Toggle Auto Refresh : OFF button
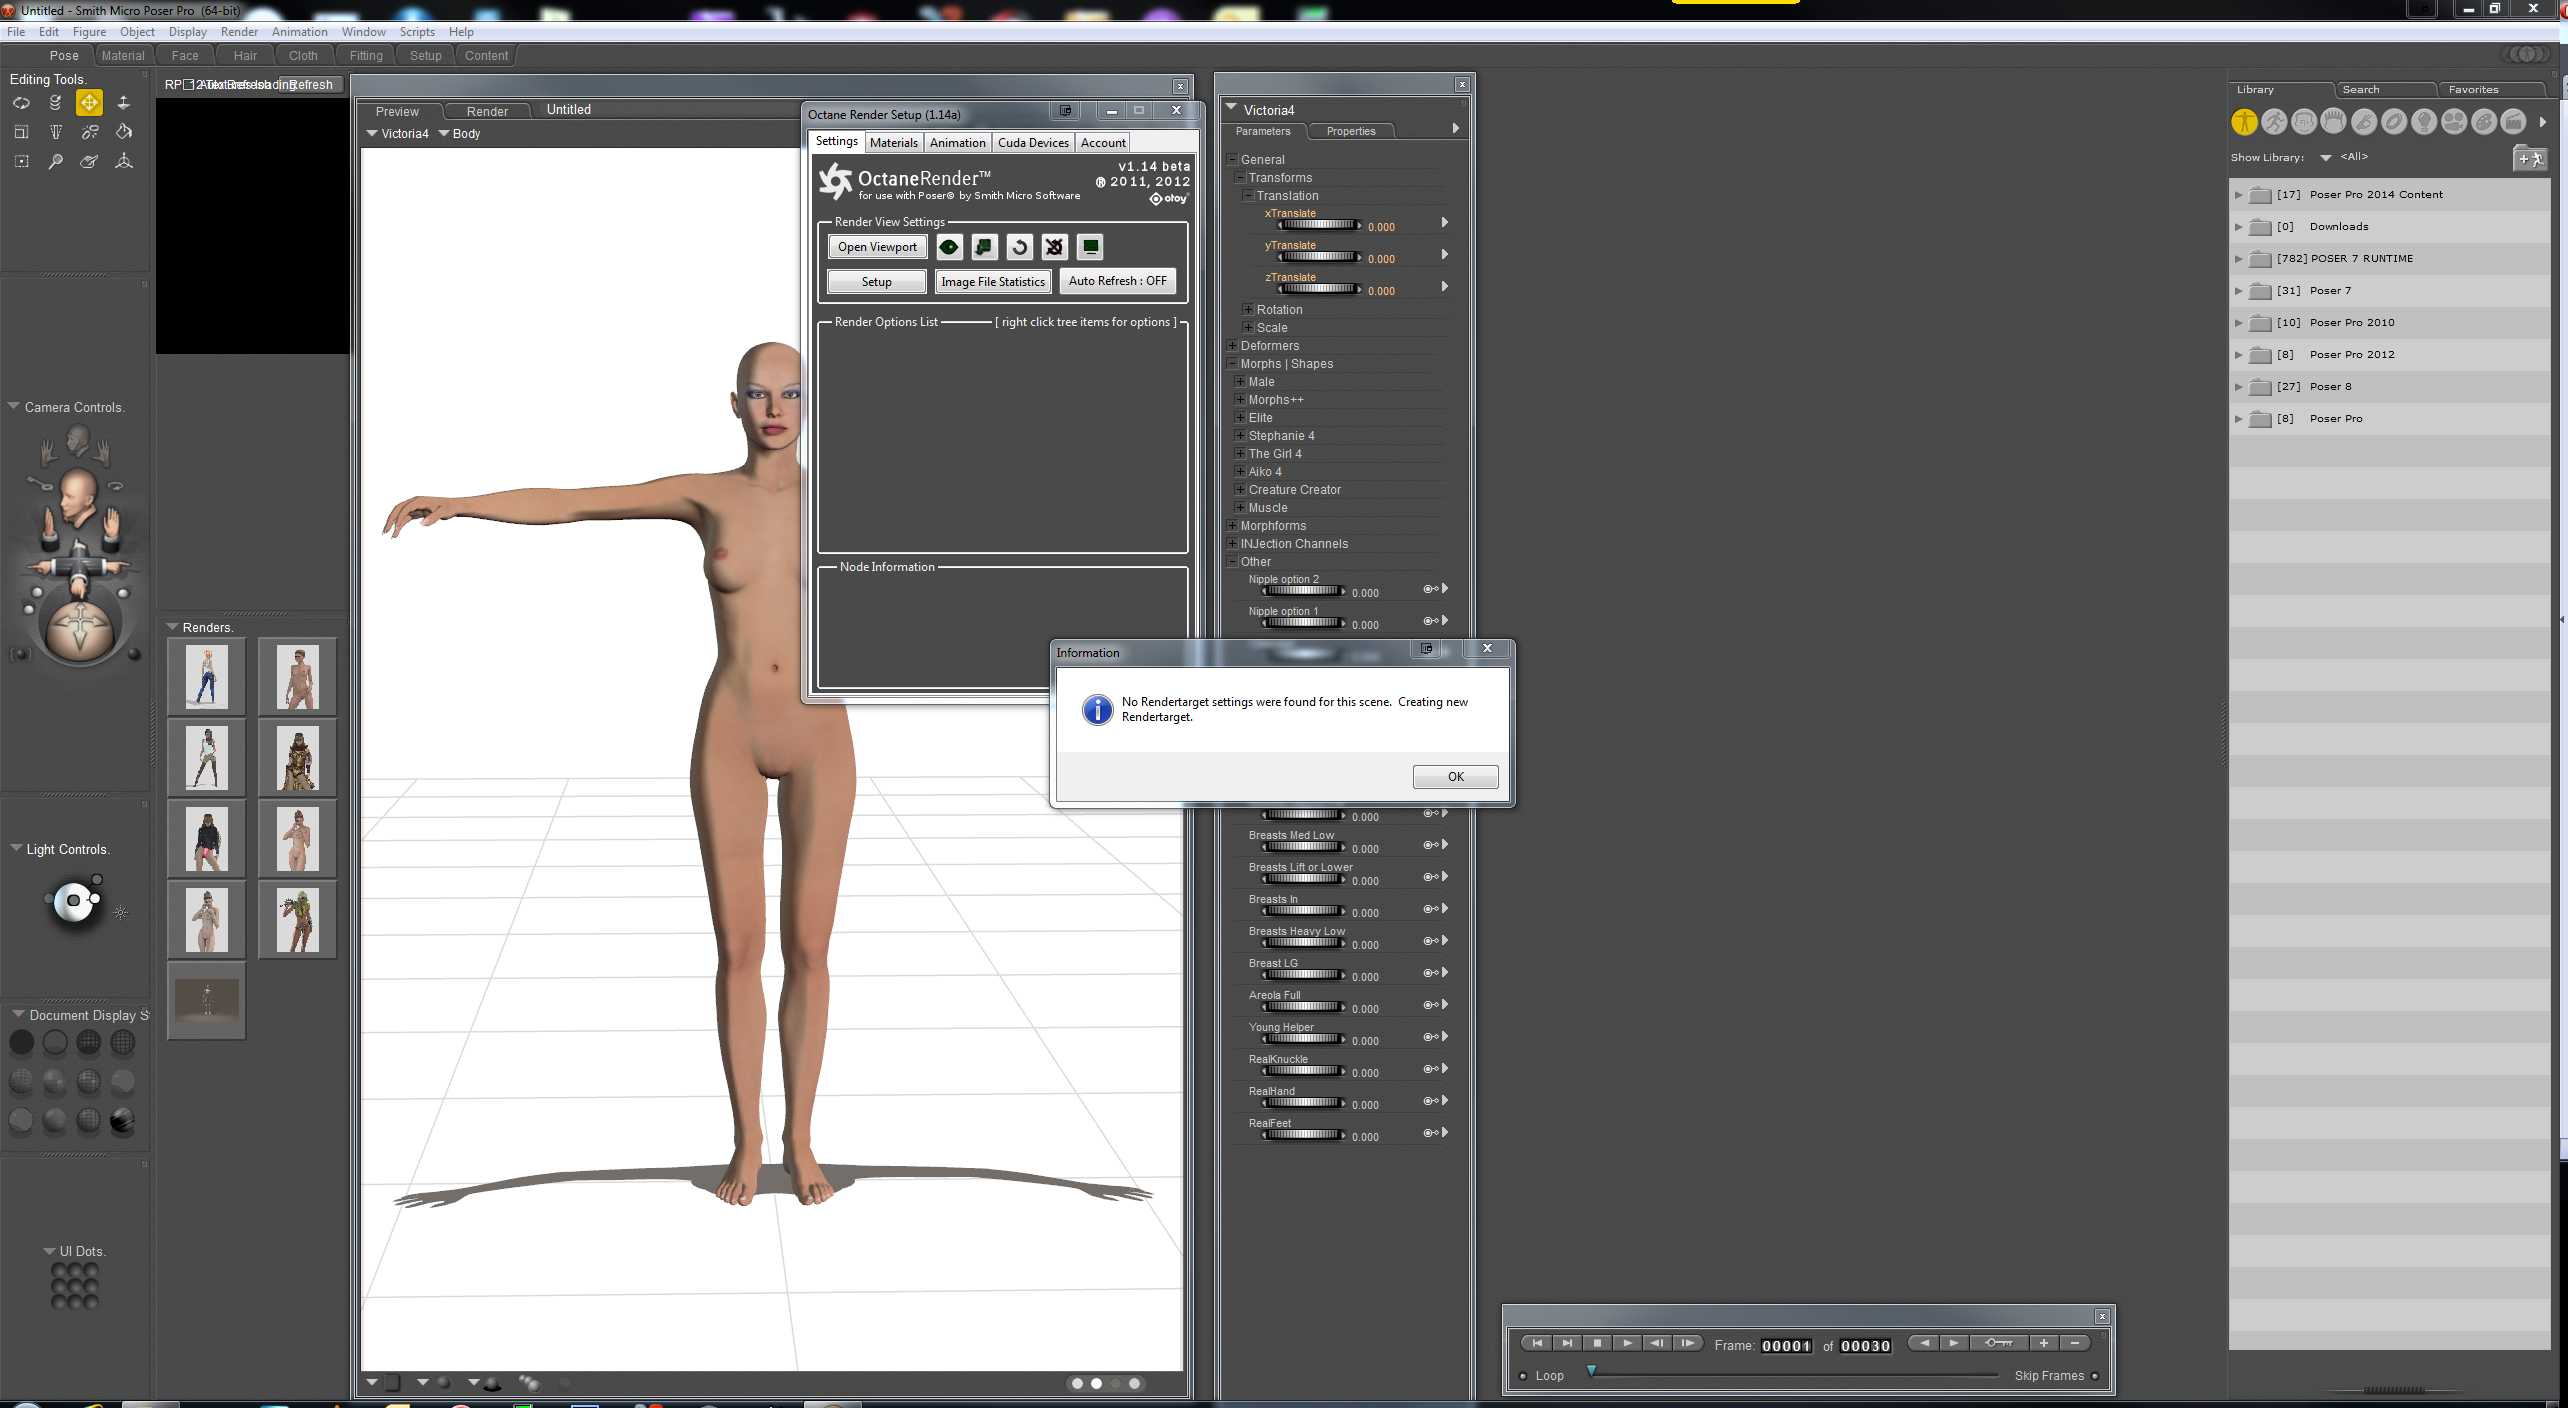This screenshot has width=2568, height=1408. coord(1117,281)
